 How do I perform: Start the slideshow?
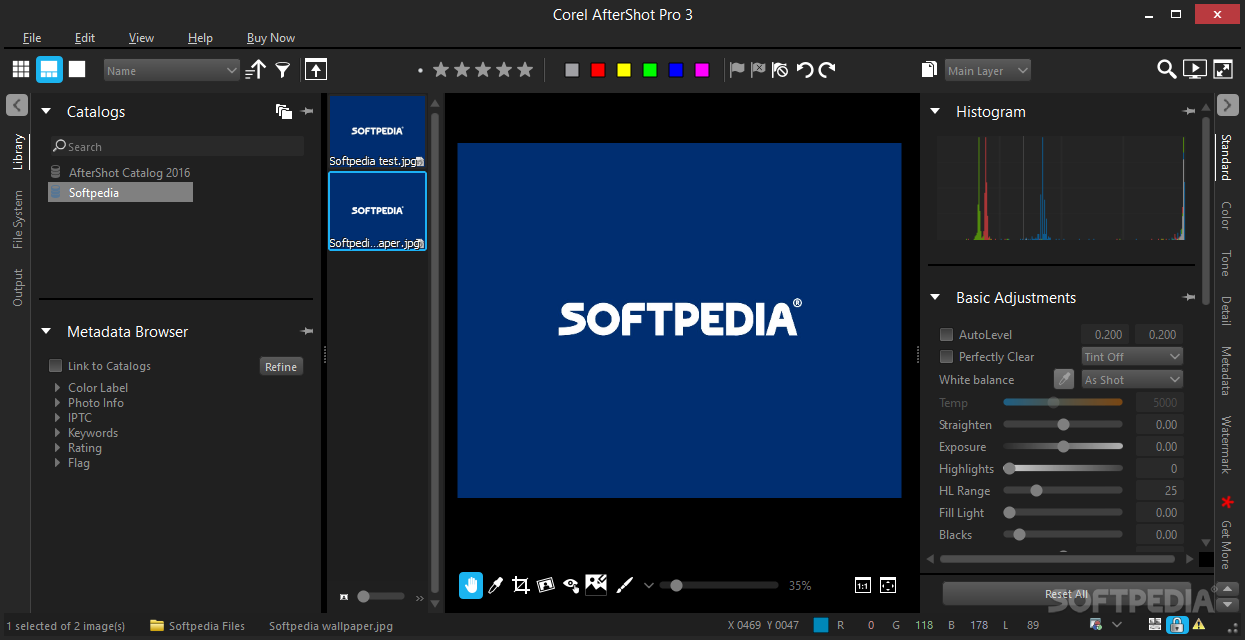point(1194,69)
